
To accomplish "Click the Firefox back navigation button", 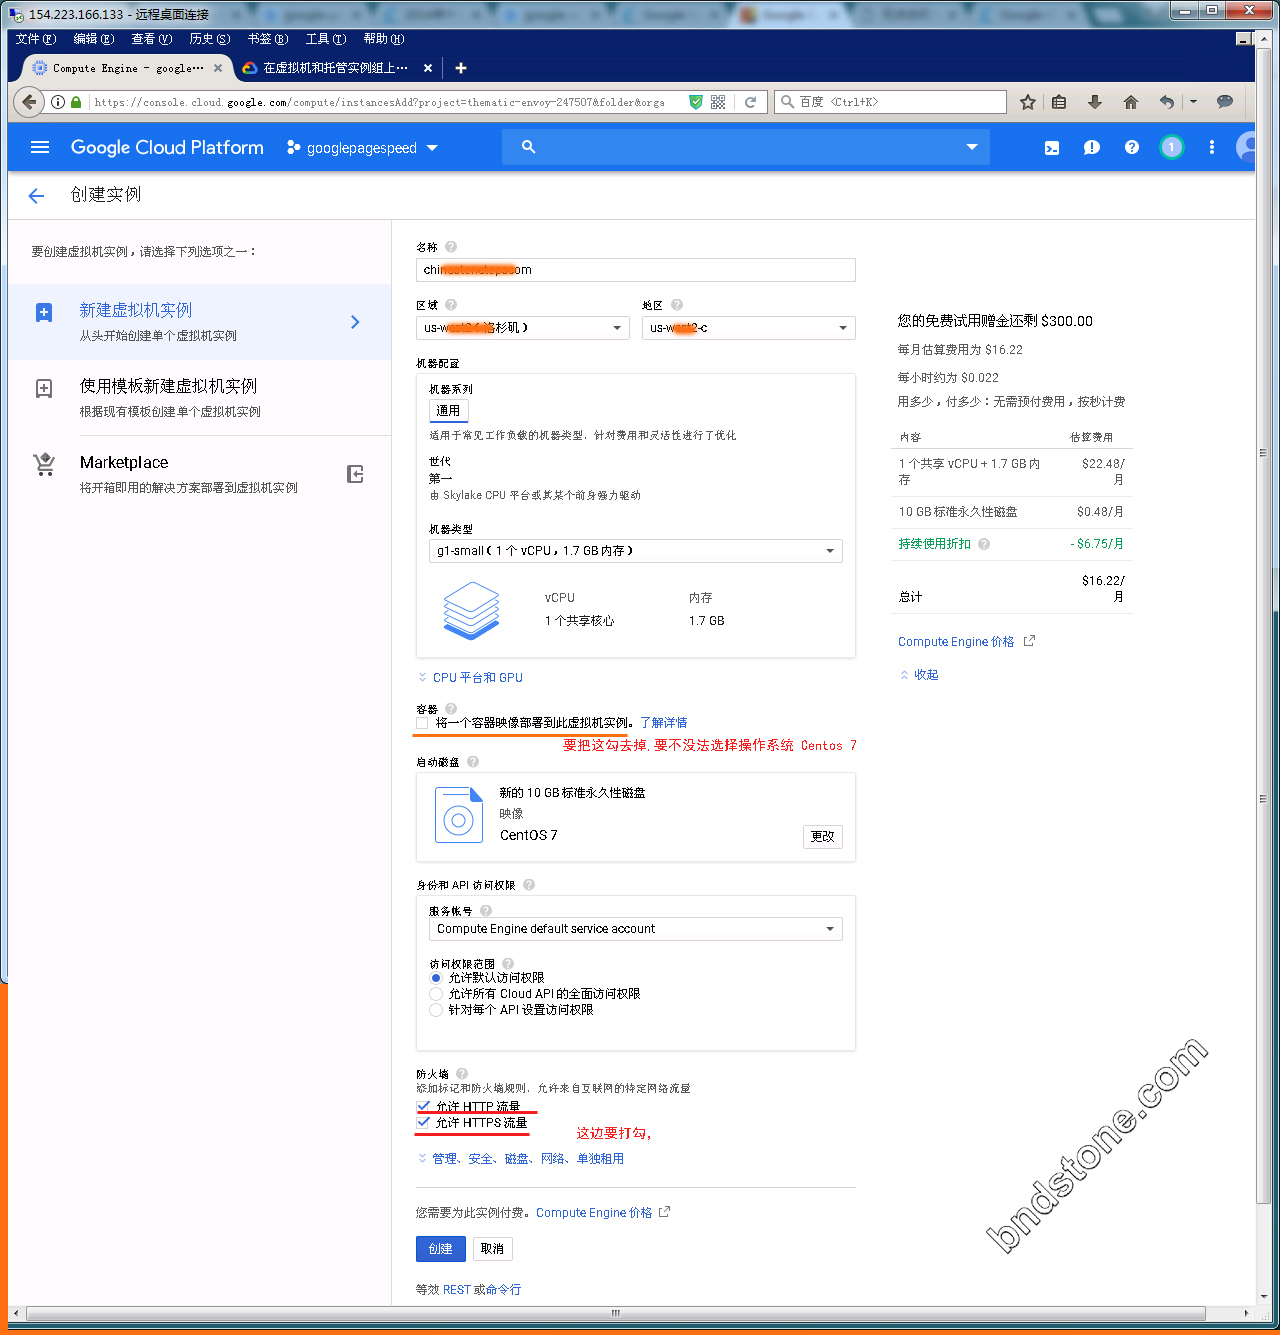I will [x=29, y=102].
